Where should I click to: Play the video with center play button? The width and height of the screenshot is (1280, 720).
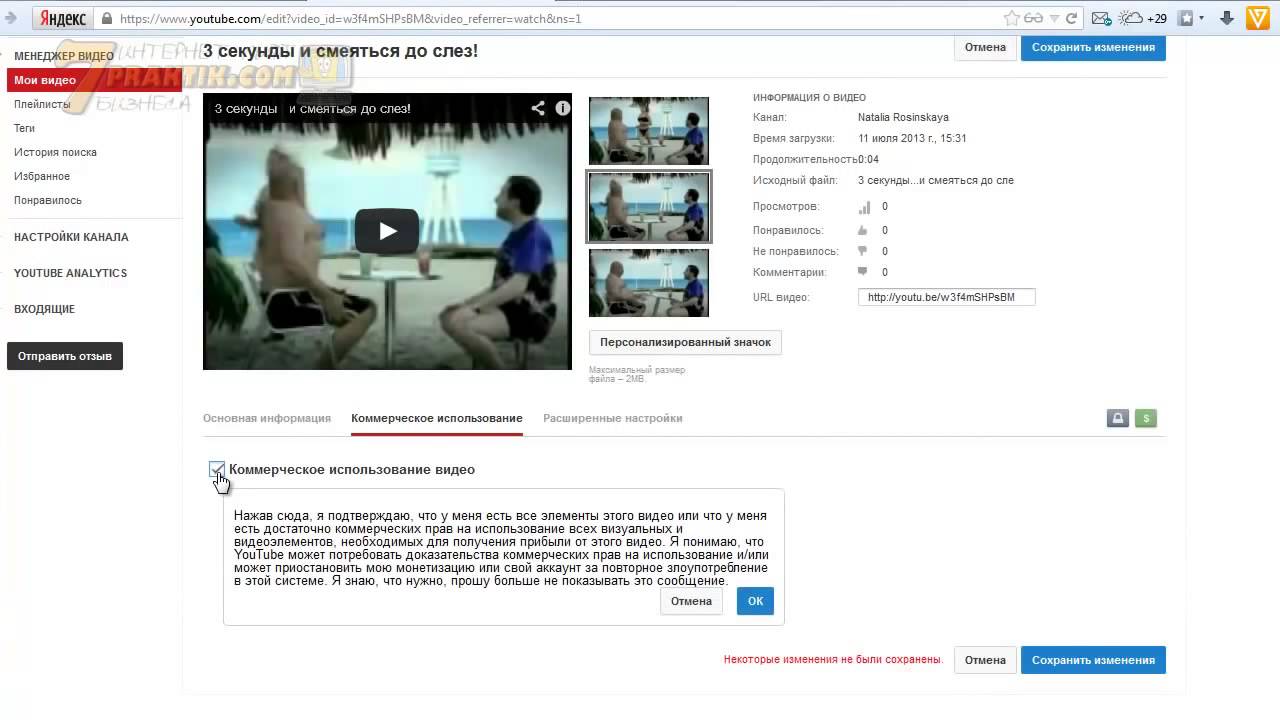[x=387, y=231]
